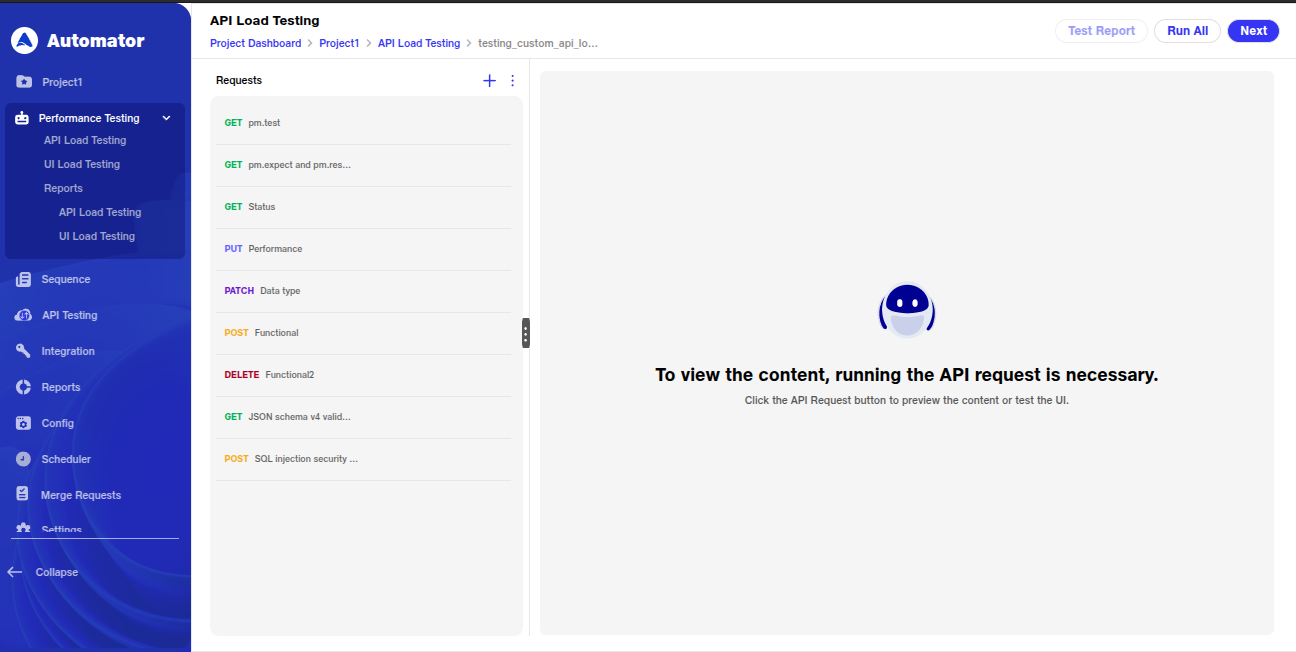The image size is (1296, 652).
Task: Follow the API Load Testing breadcrumb link
Action: pyautogui.click(x=419, y=43)
